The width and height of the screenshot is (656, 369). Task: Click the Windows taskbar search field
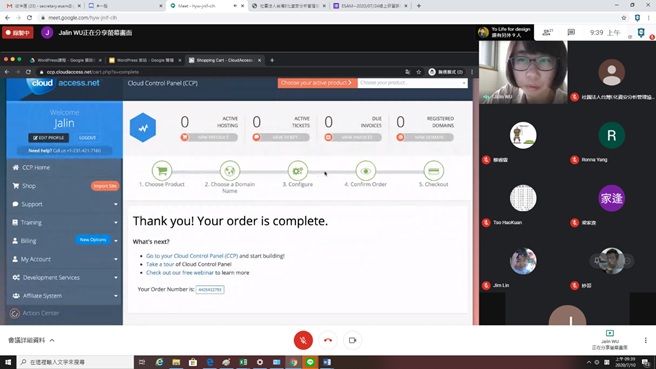(75, 362)
